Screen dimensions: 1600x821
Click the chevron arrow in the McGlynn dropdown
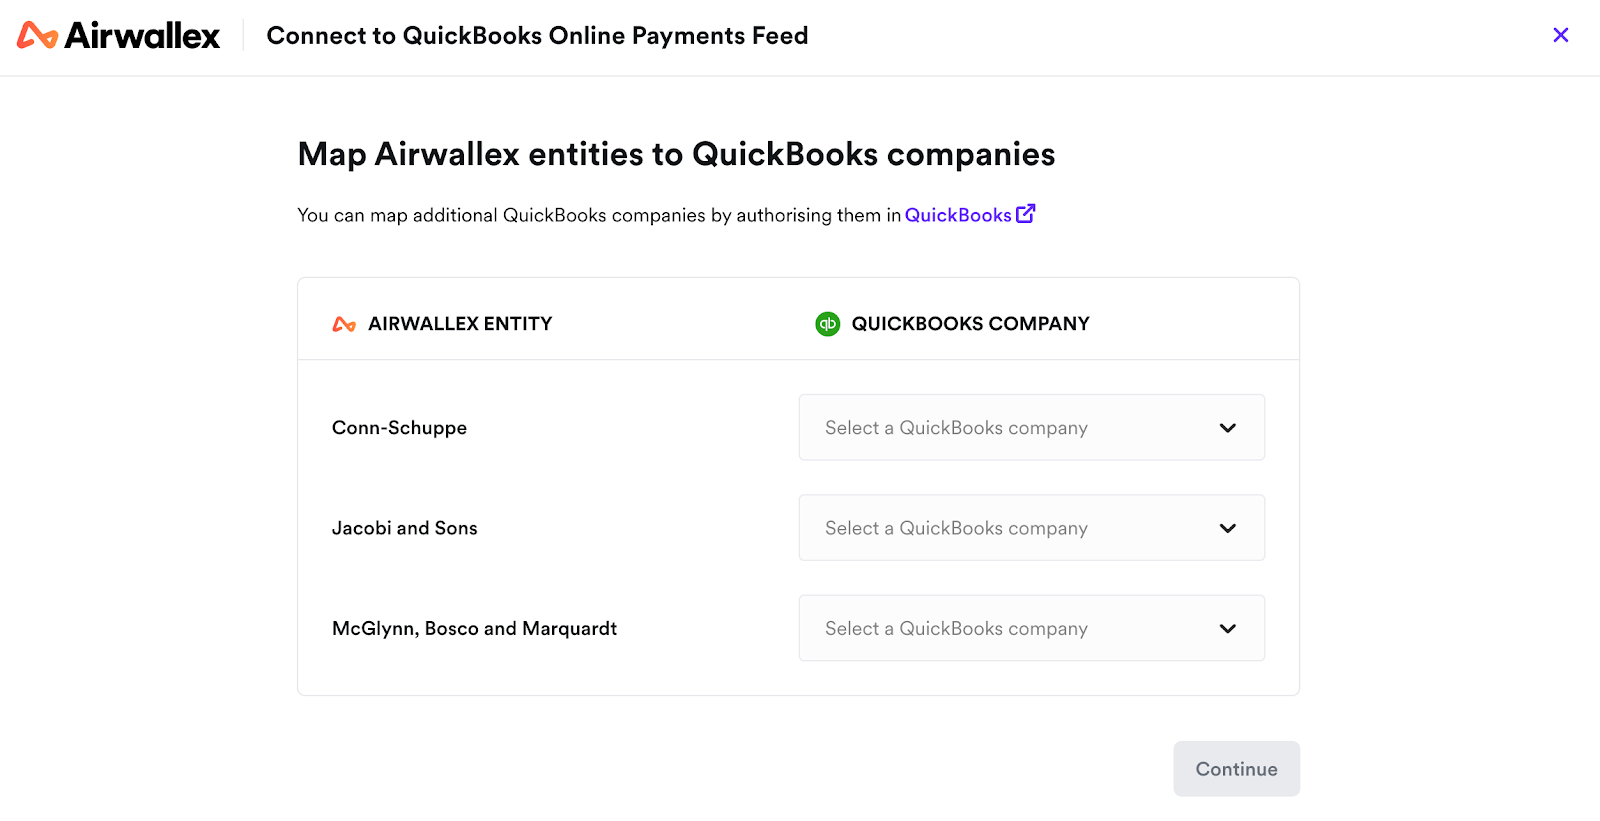click(x=1228, y=628)
